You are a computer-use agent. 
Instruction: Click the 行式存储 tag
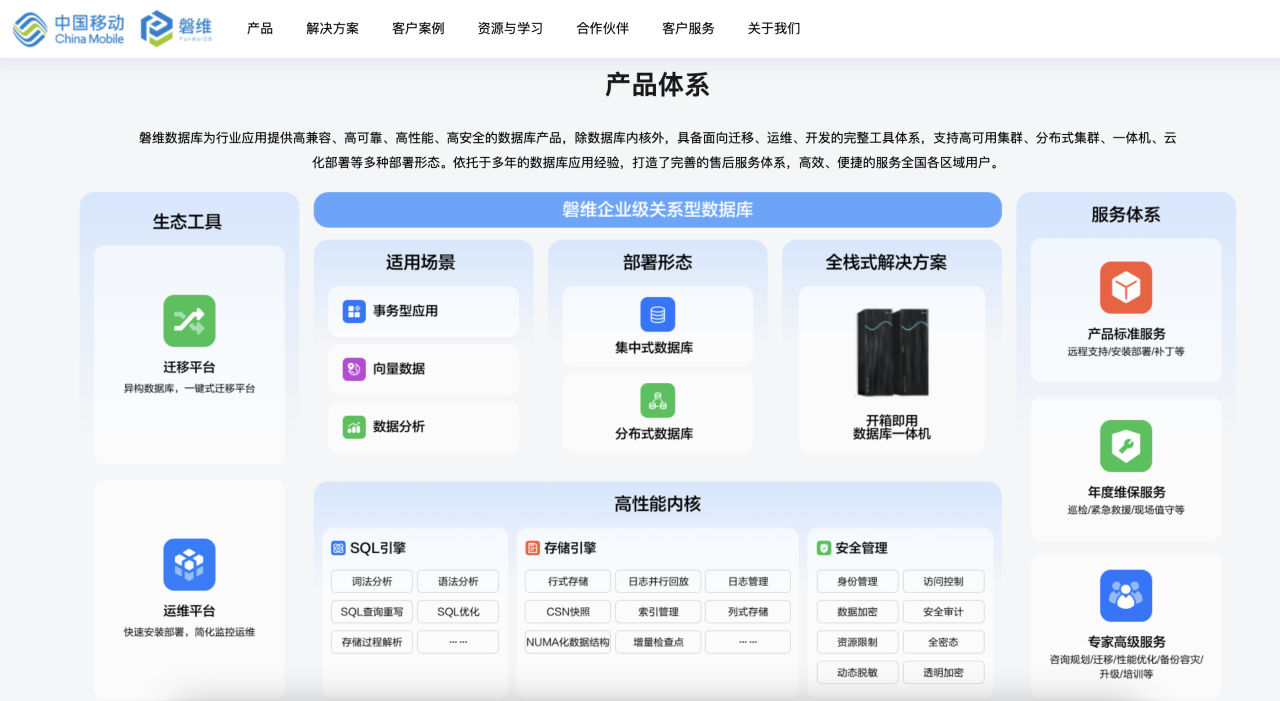568,582
